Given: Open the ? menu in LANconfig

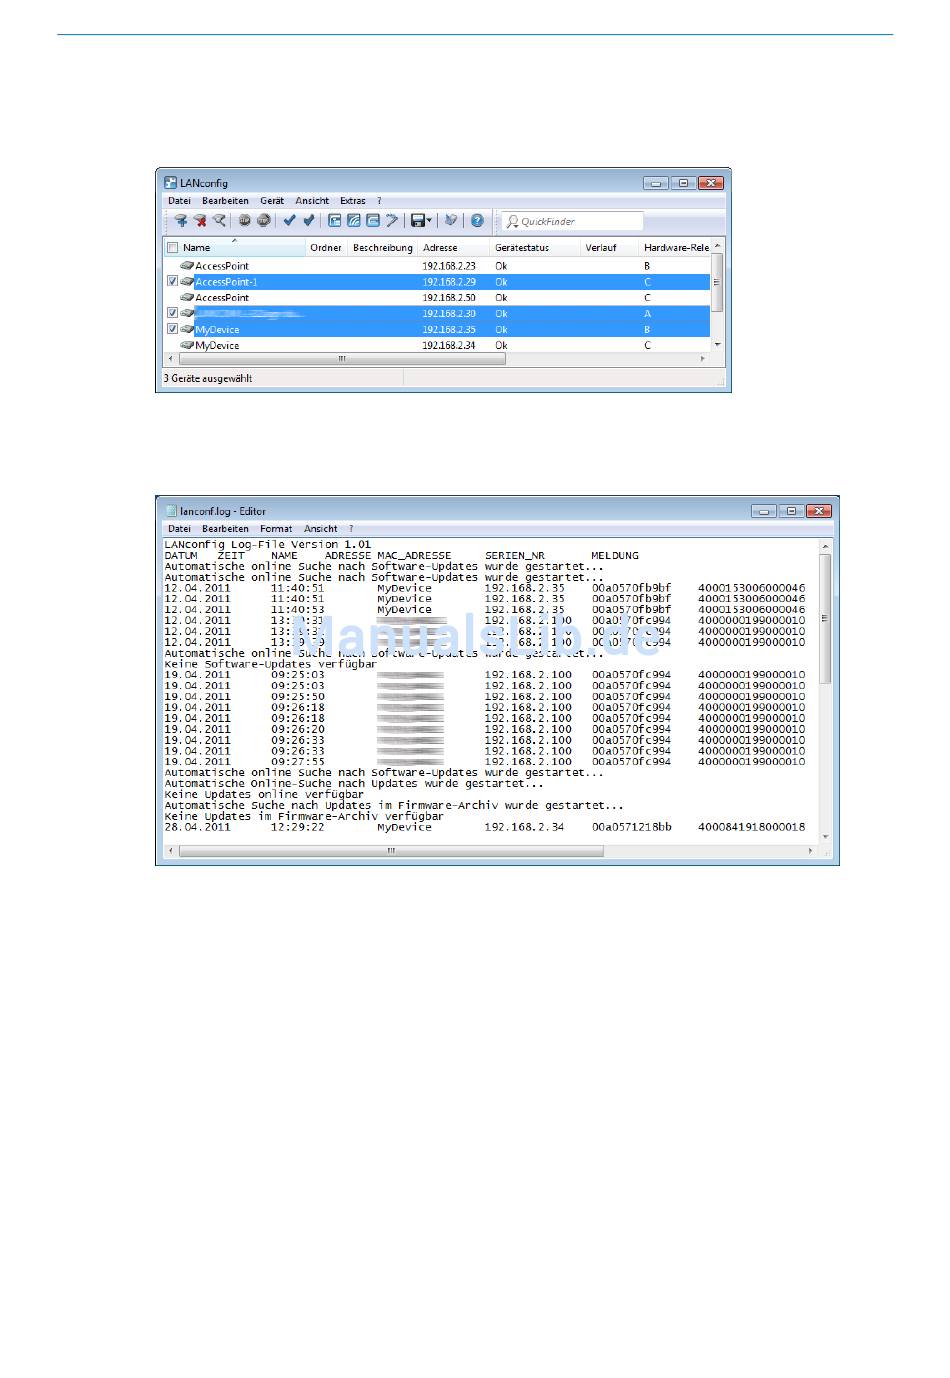Looking at the screenshot, I should point(379,201).
